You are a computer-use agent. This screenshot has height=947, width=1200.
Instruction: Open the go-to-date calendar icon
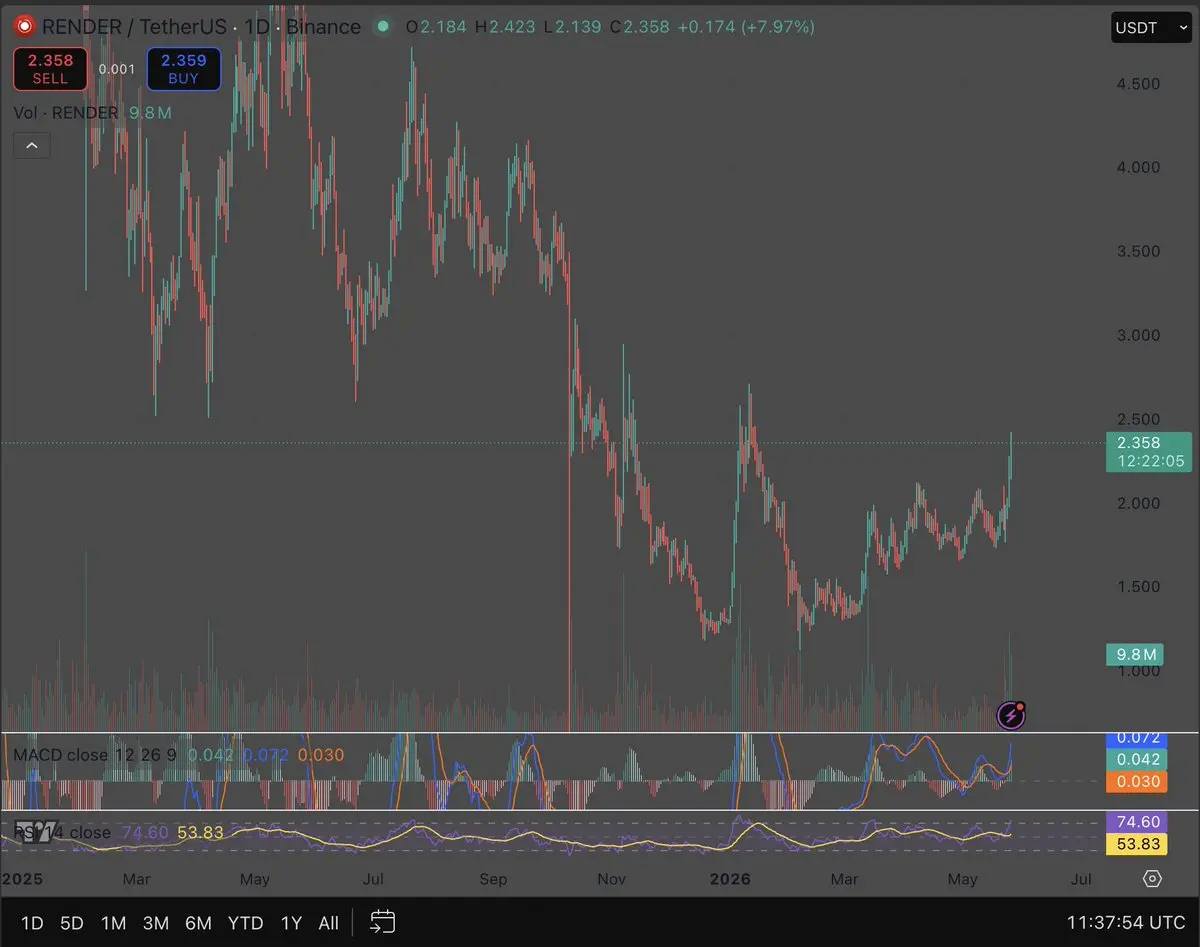coord(382,922)
